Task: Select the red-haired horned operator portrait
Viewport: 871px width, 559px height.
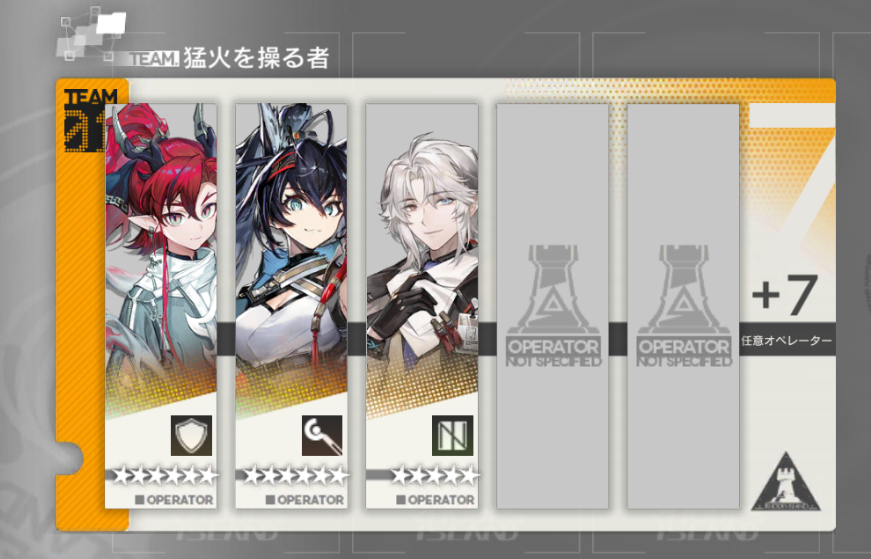Action: tap(161, 261)
